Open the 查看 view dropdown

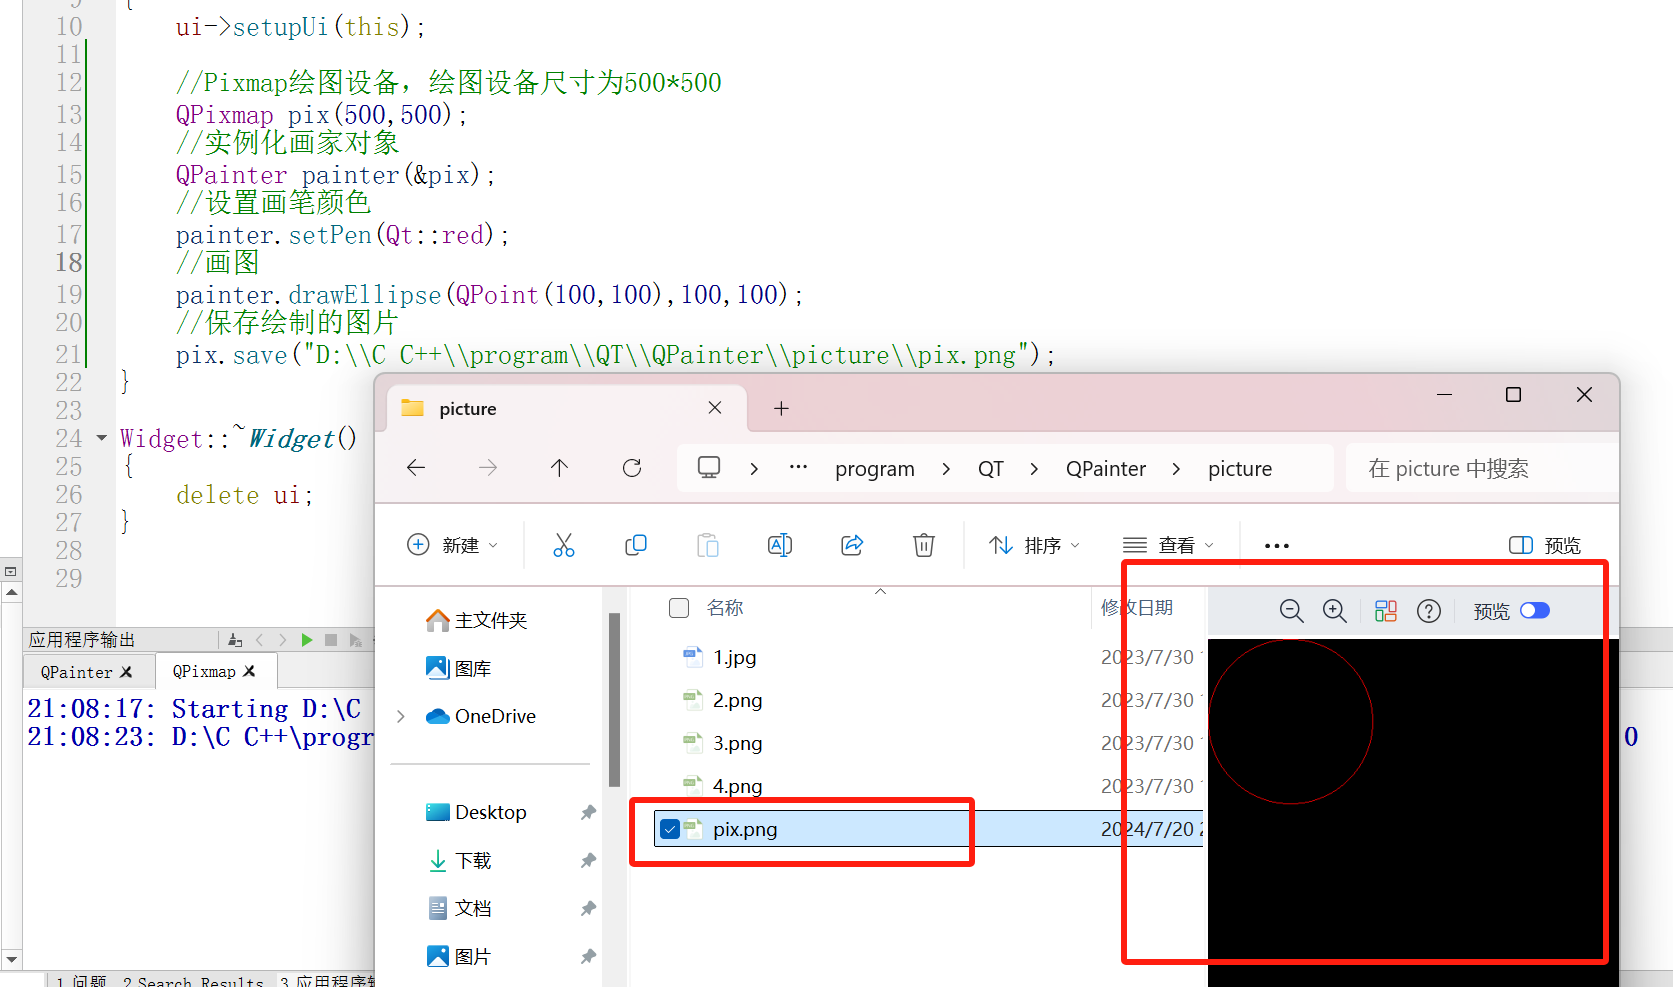point(1168,545)
